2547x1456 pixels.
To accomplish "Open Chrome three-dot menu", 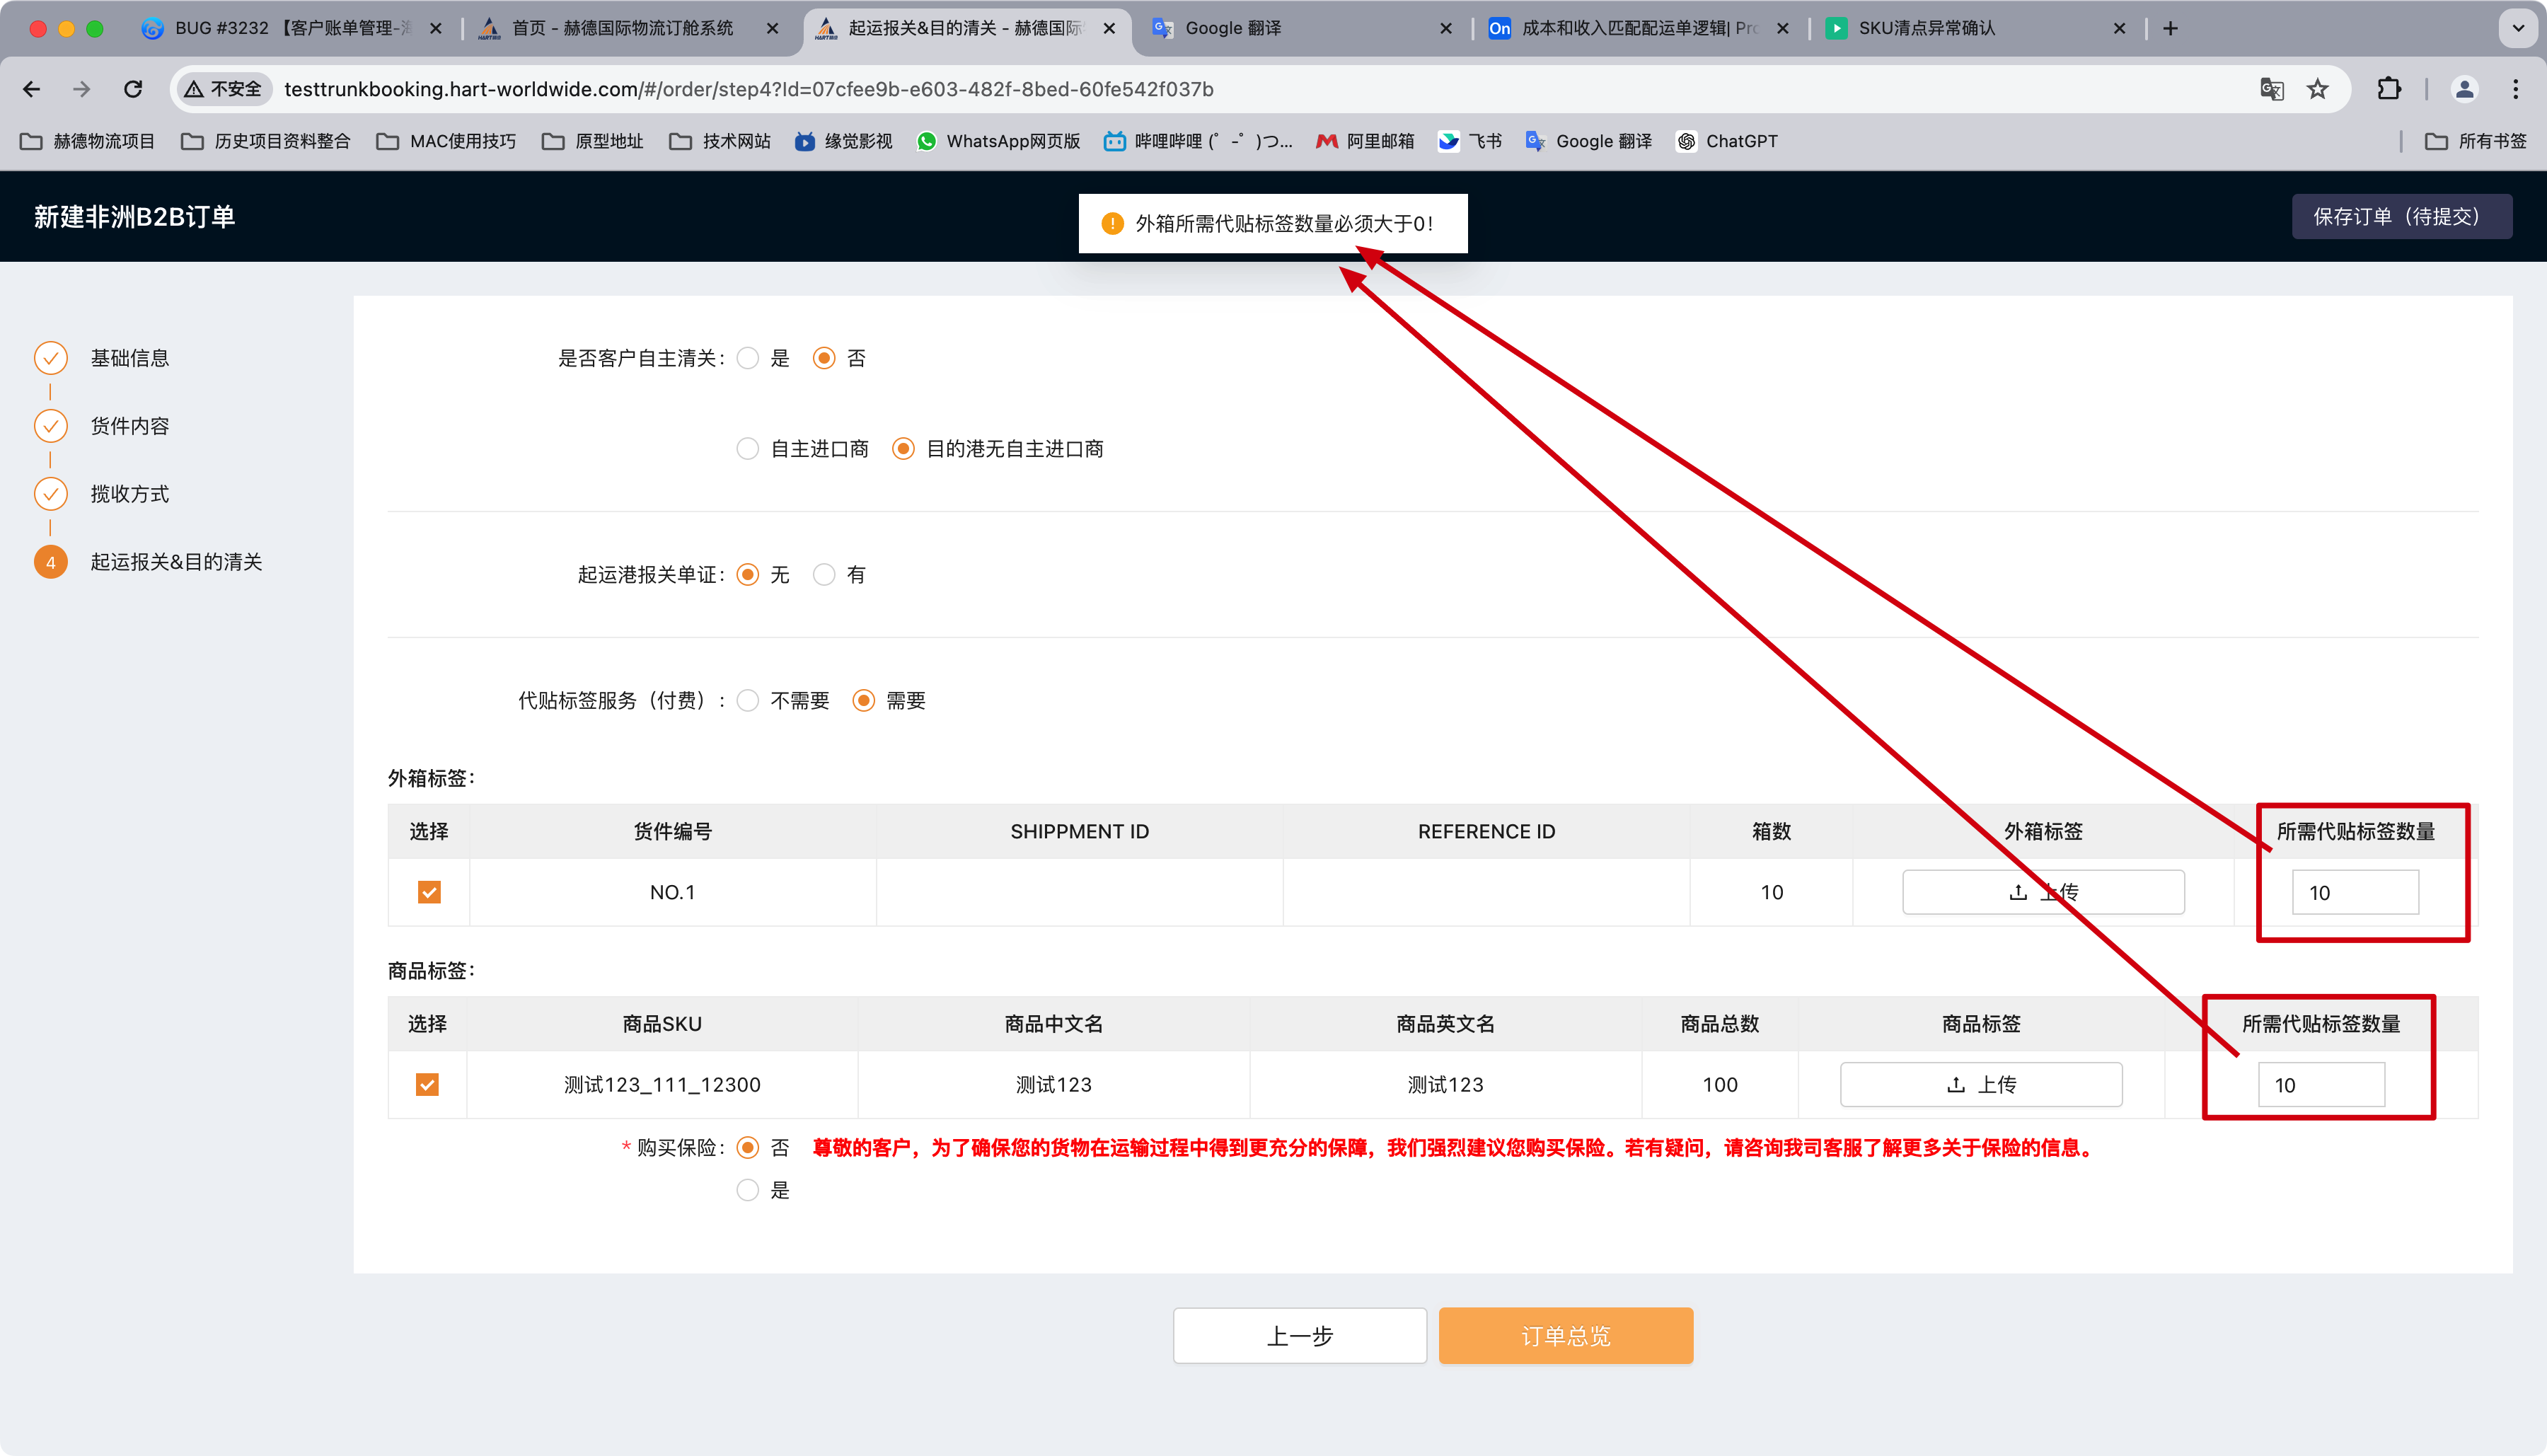I will (2515, 89).
